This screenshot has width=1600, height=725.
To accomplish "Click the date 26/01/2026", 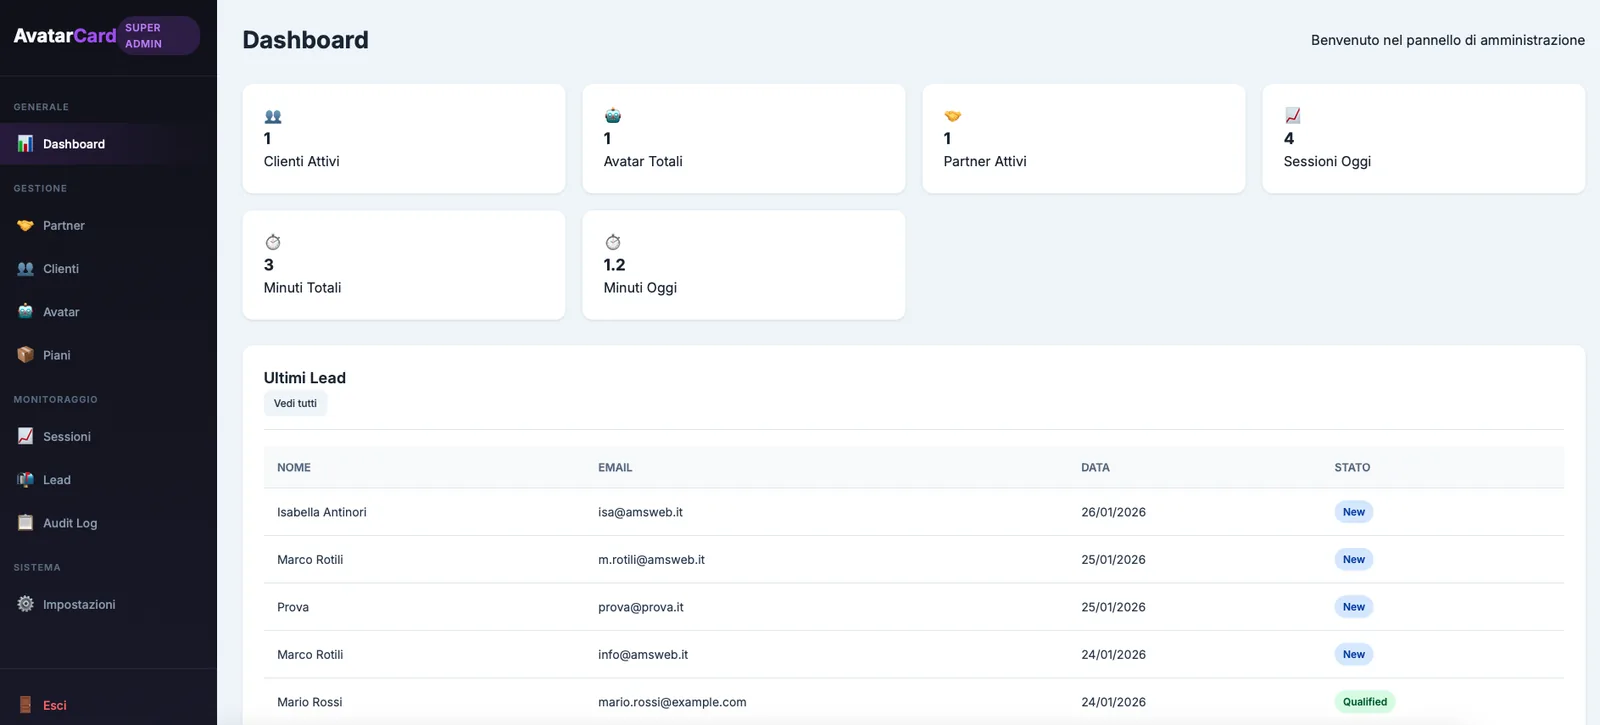I will pos(1113,512).
